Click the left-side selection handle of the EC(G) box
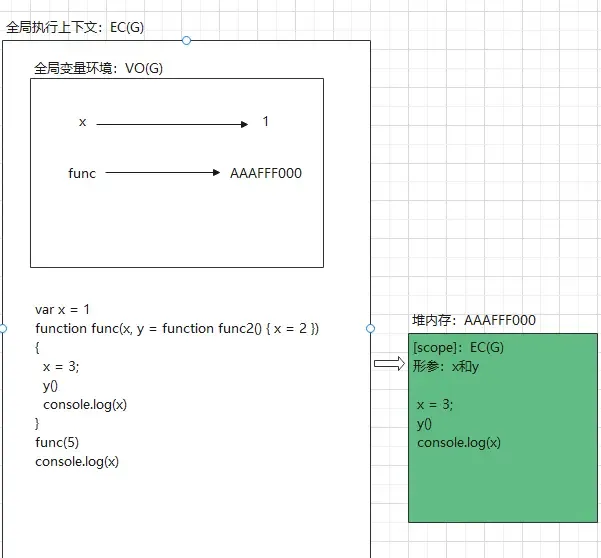 click(x=3, y=328)
